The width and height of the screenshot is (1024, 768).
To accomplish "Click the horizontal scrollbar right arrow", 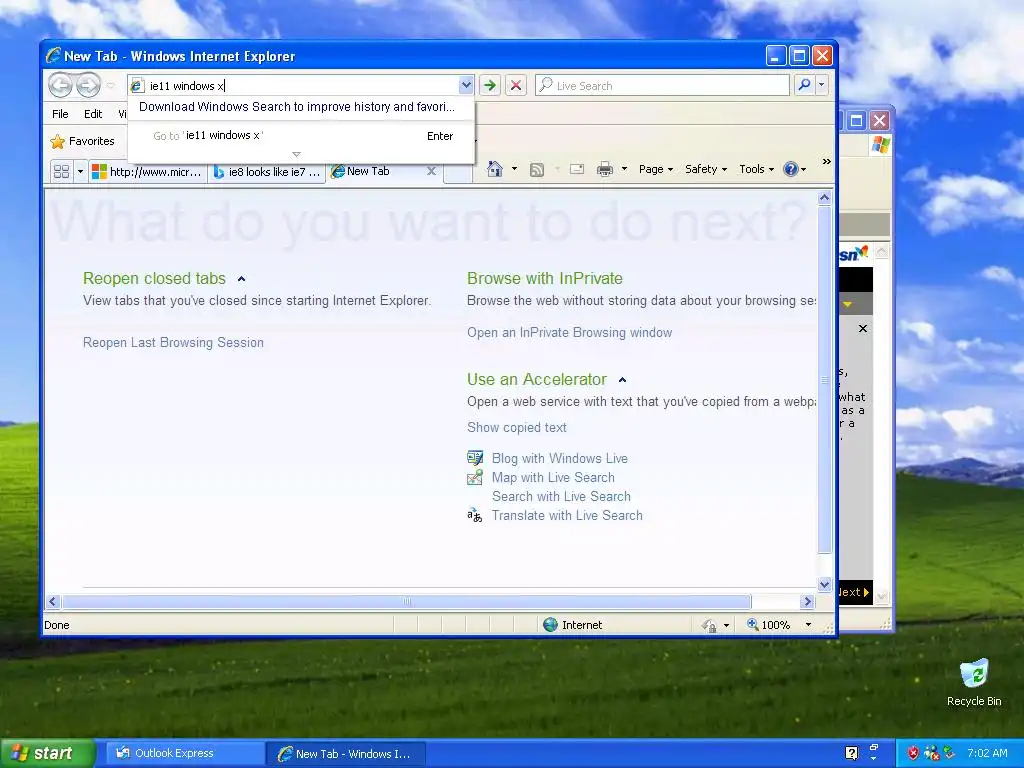I will pyautogui.click(x=807, y=601).
